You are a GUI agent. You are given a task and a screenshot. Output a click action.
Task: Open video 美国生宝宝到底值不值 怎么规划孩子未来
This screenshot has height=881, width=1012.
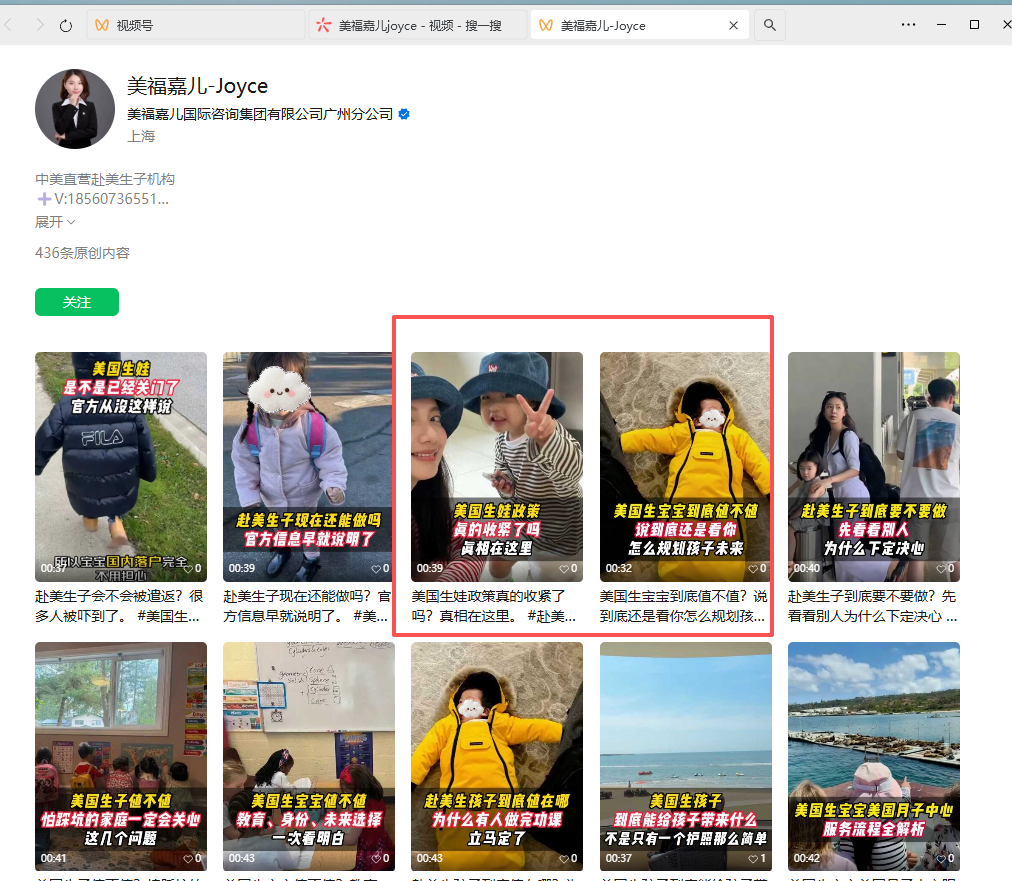tap(685, 467)
